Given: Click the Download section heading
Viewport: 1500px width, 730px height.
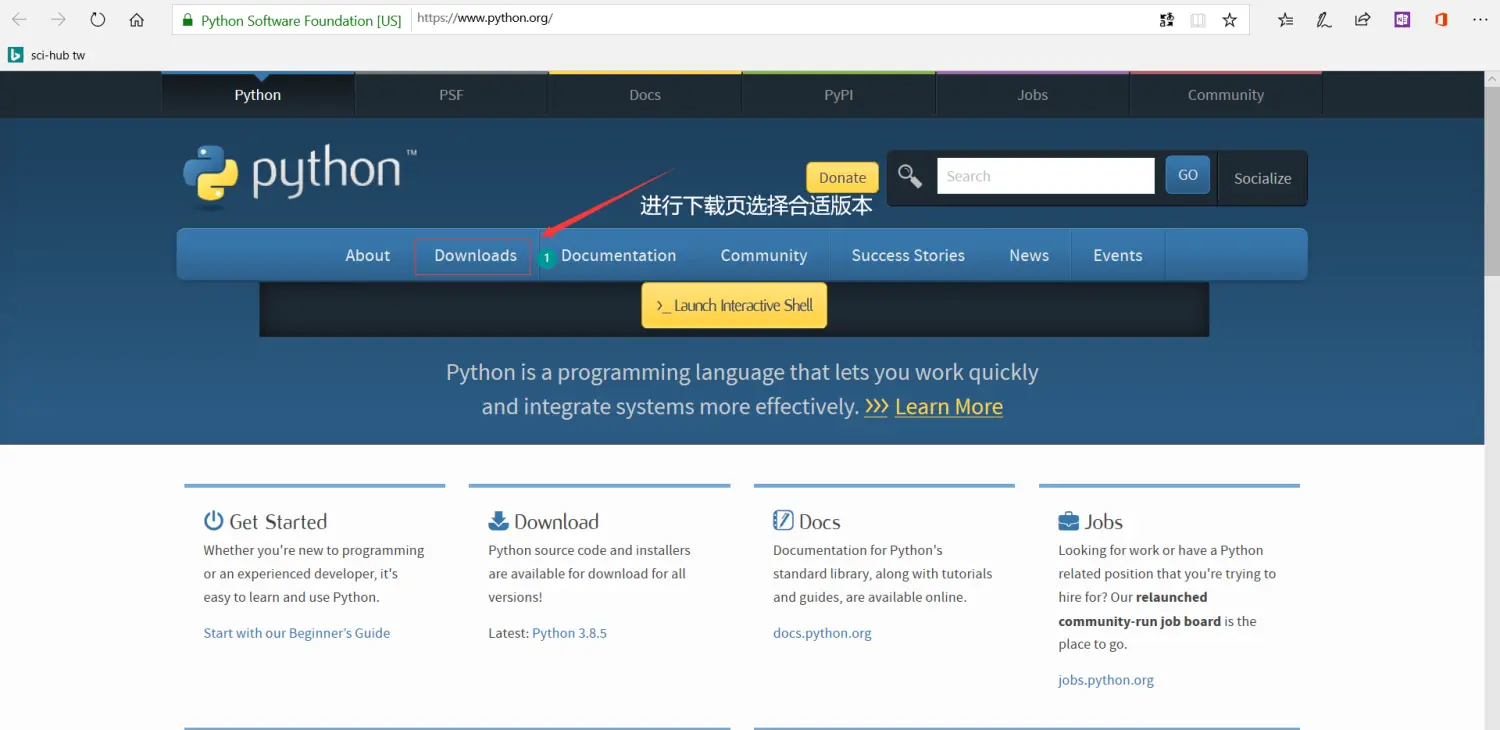Looking at the screenshot, I should click(x=556, y=521).
